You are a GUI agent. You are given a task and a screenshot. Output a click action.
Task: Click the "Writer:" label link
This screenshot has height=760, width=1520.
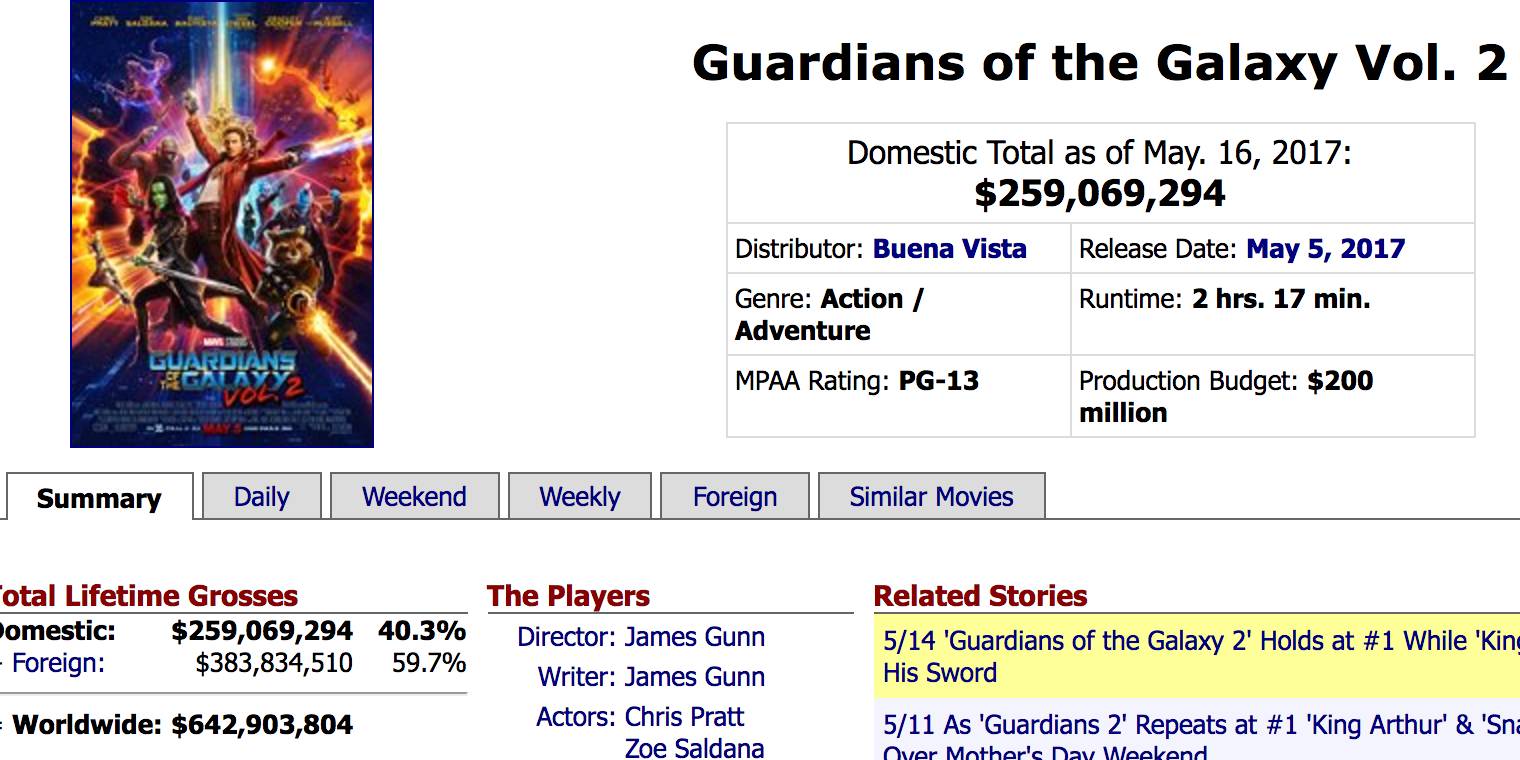[x=577, y=677]
